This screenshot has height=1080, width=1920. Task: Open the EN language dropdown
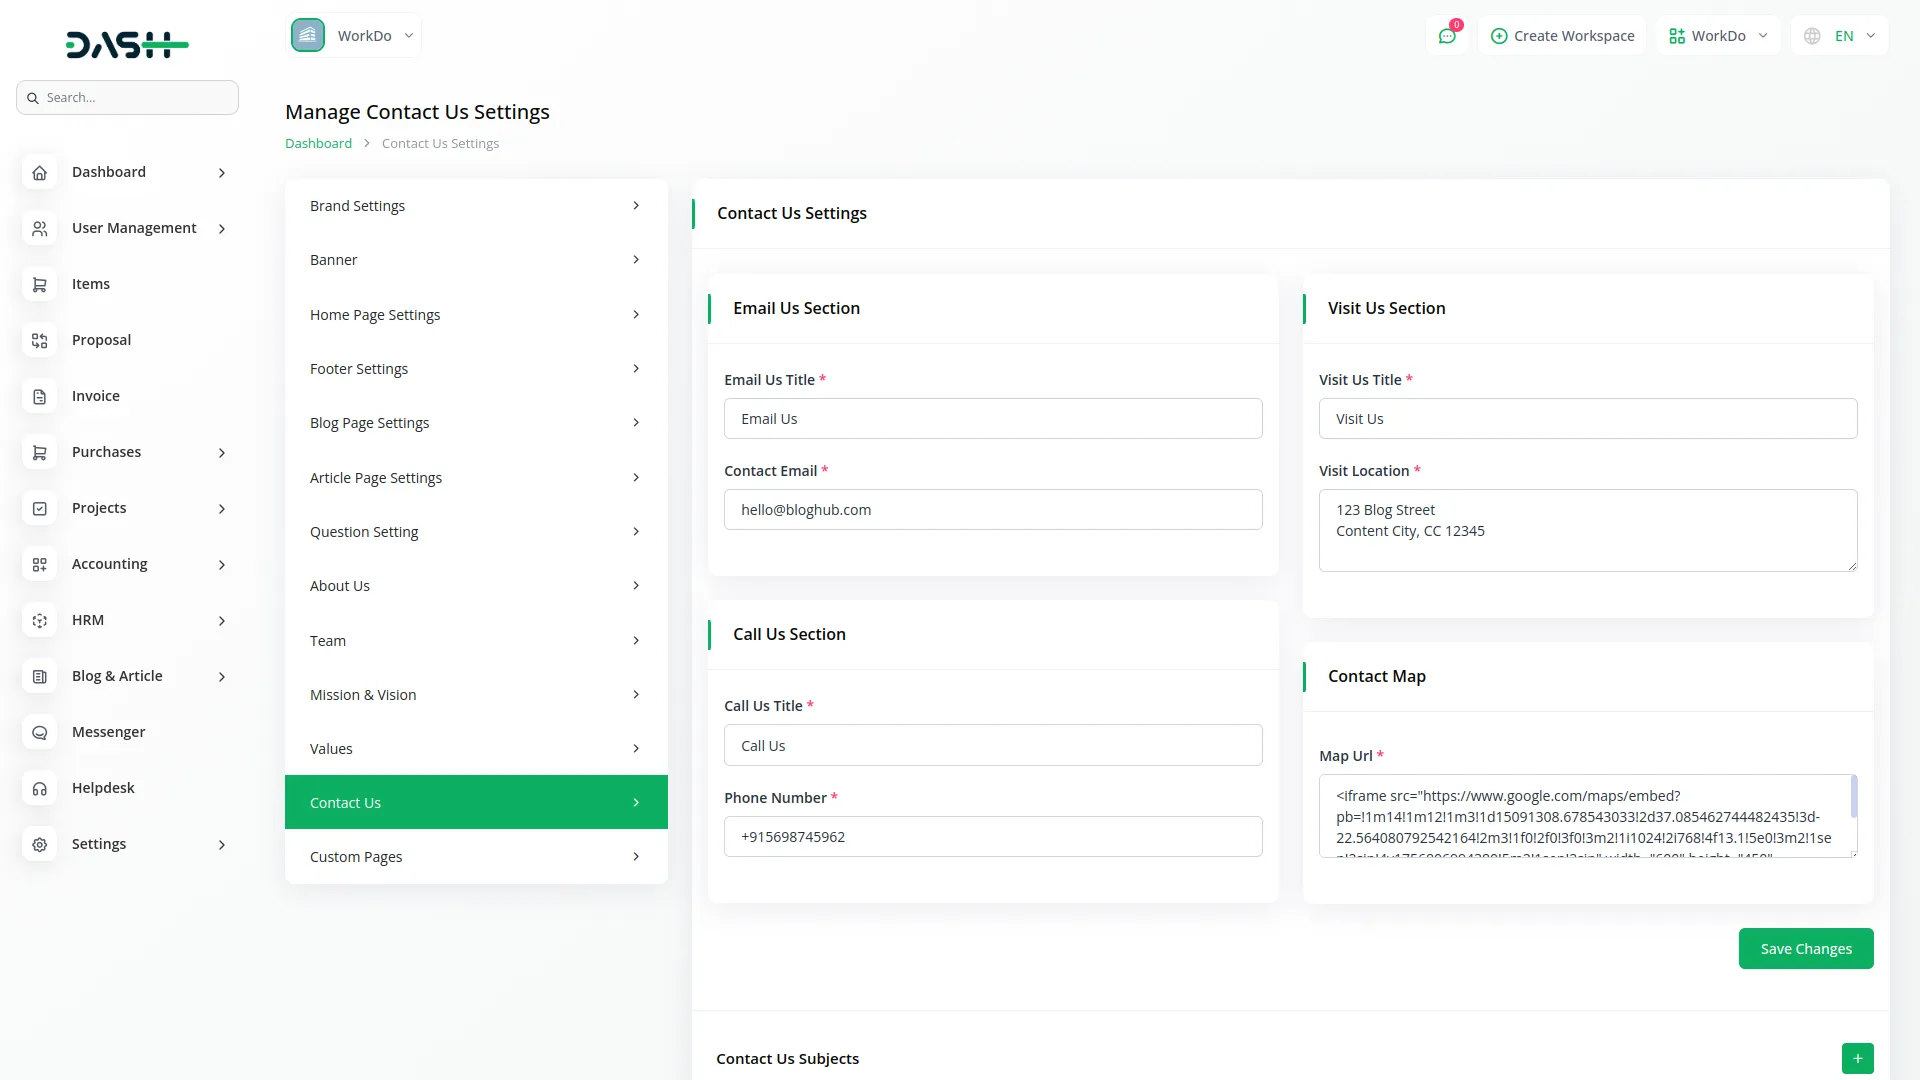pos(1841,36)
